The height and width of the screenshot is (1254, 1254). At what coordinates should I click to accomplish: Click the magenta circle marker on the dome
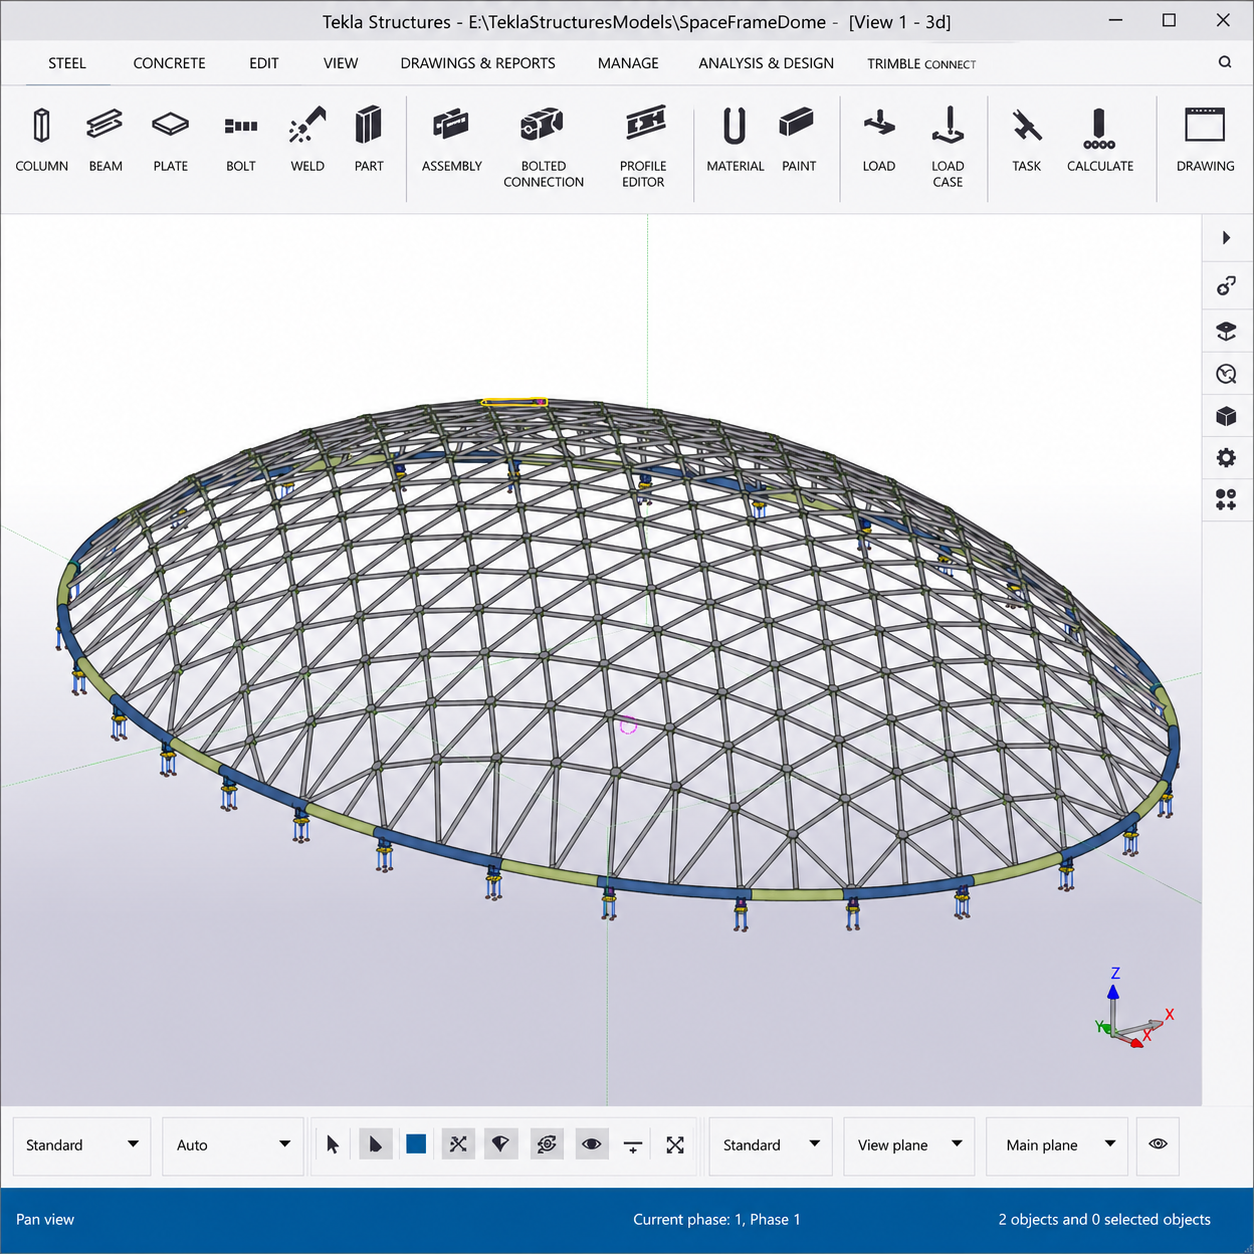(x=628, y=725)
